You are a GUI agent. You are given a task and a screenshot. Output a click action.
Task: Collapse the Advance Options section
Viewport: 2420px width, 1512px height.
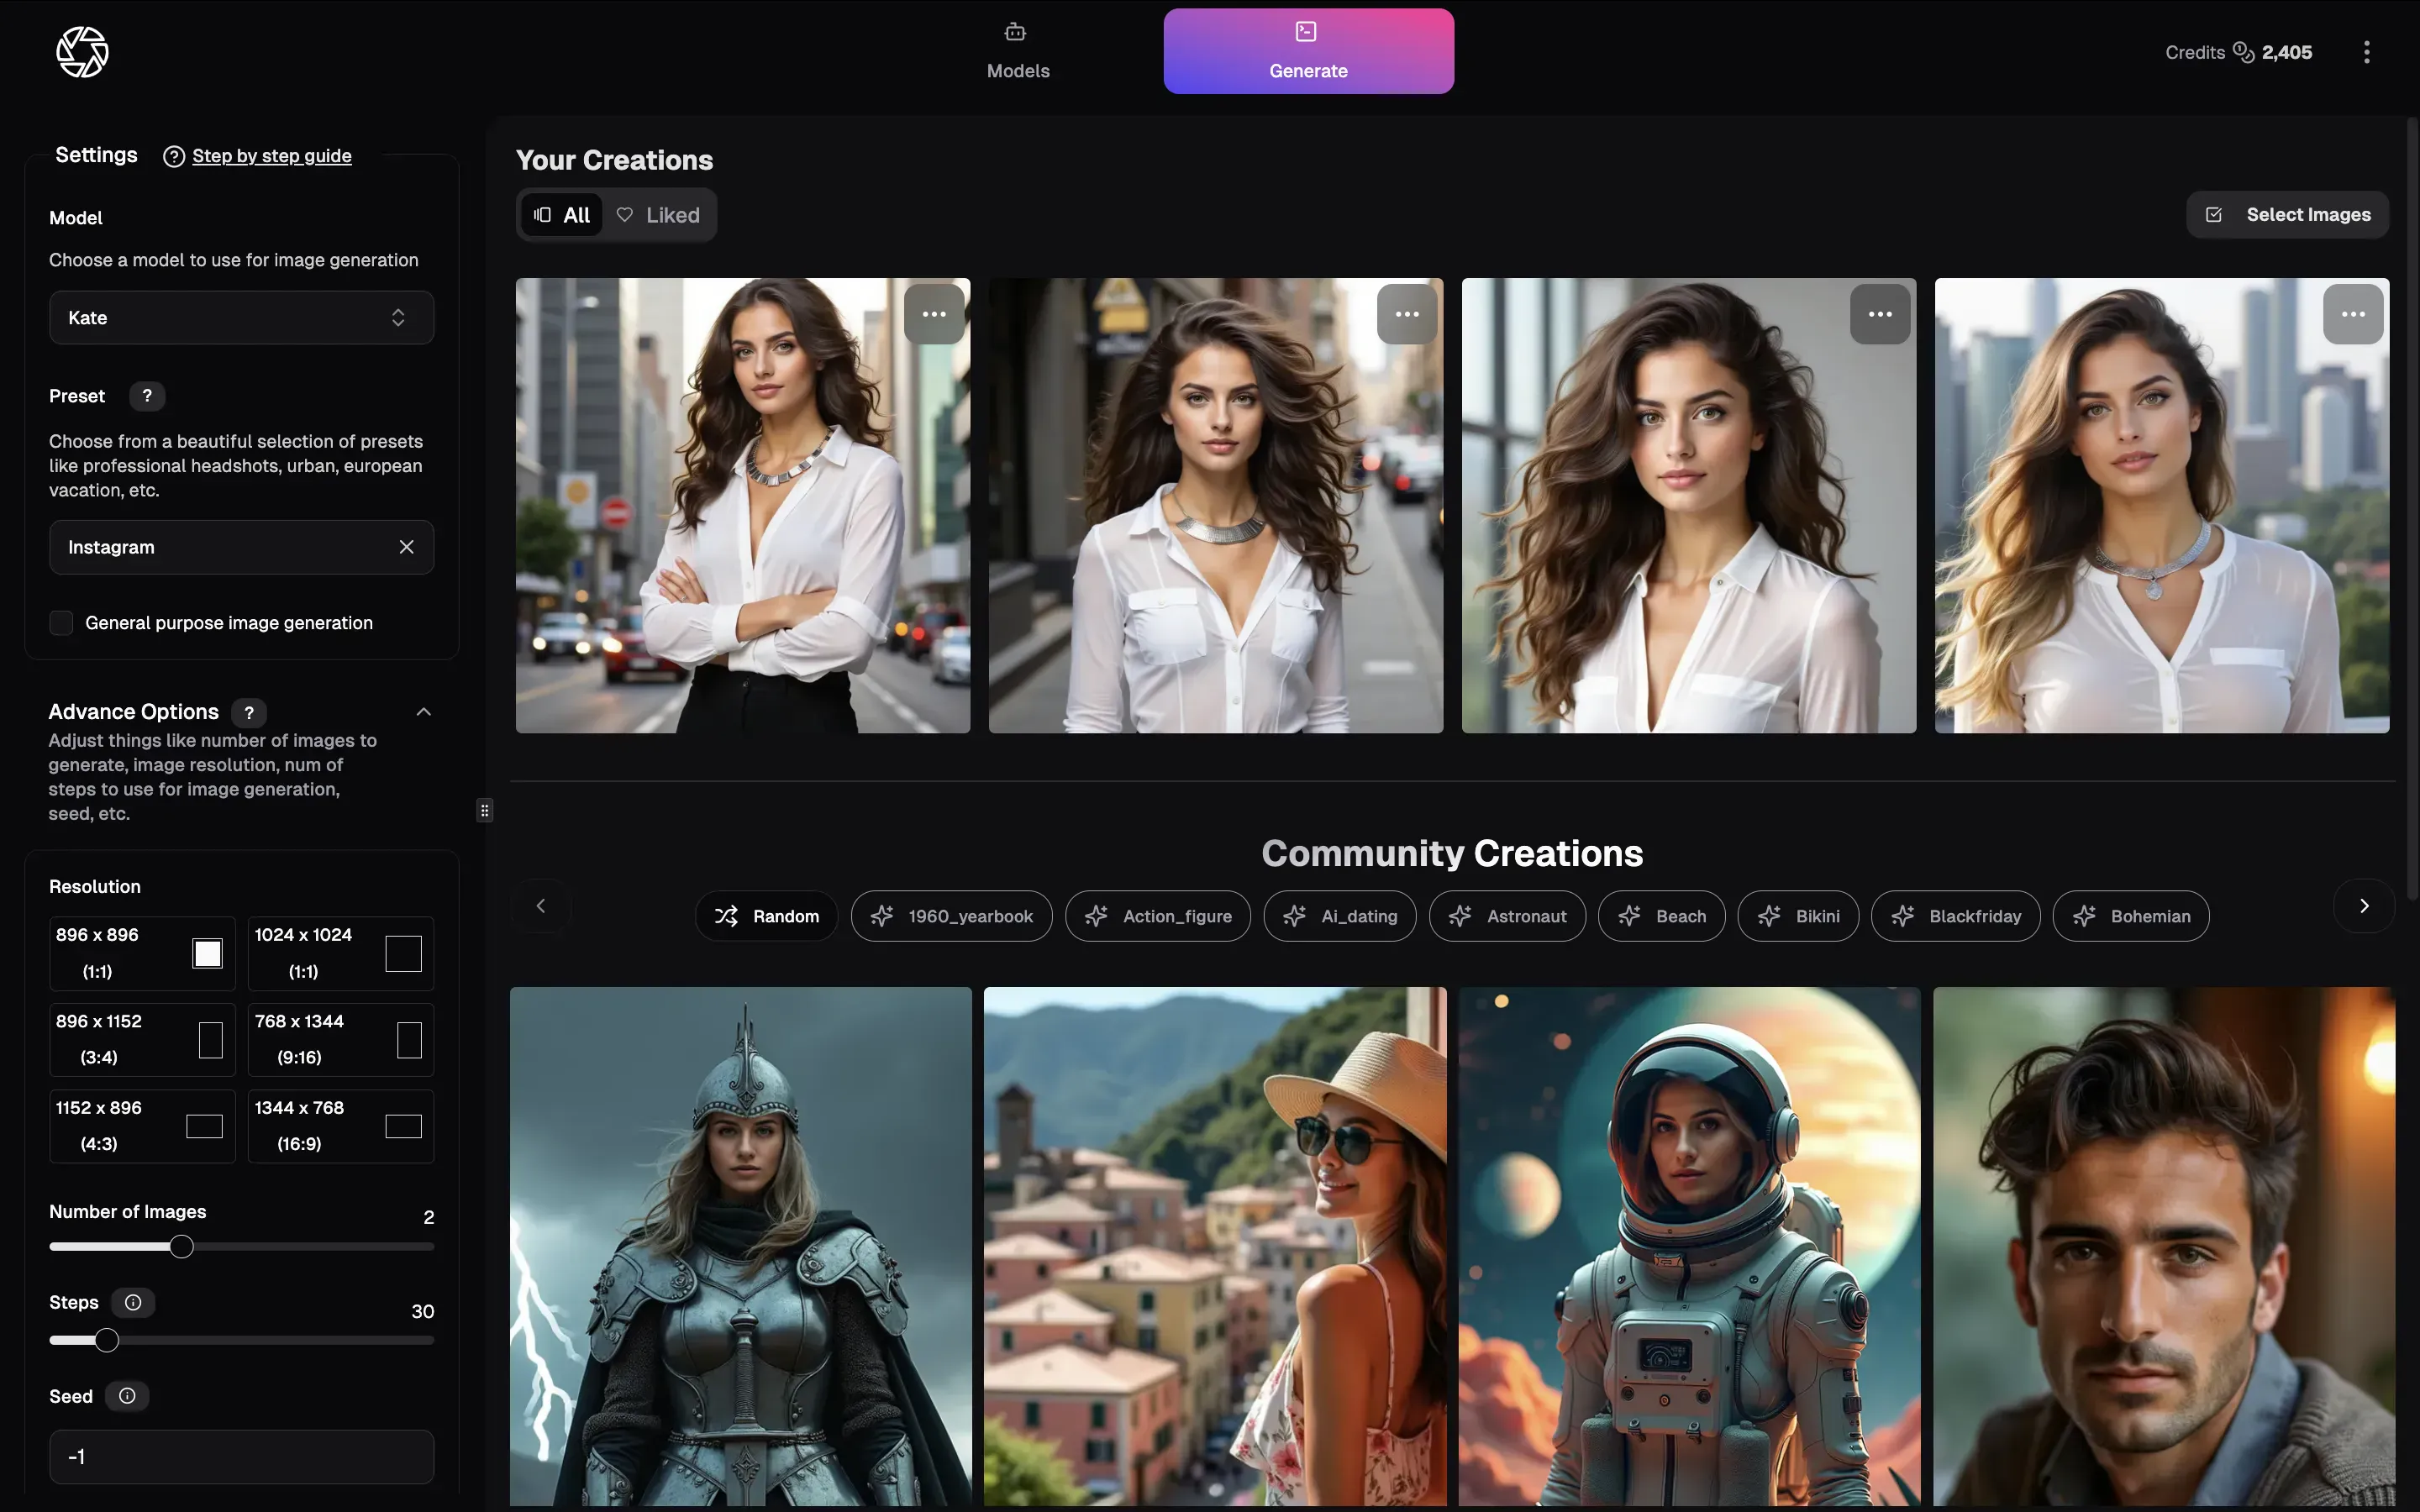(423, 712)
